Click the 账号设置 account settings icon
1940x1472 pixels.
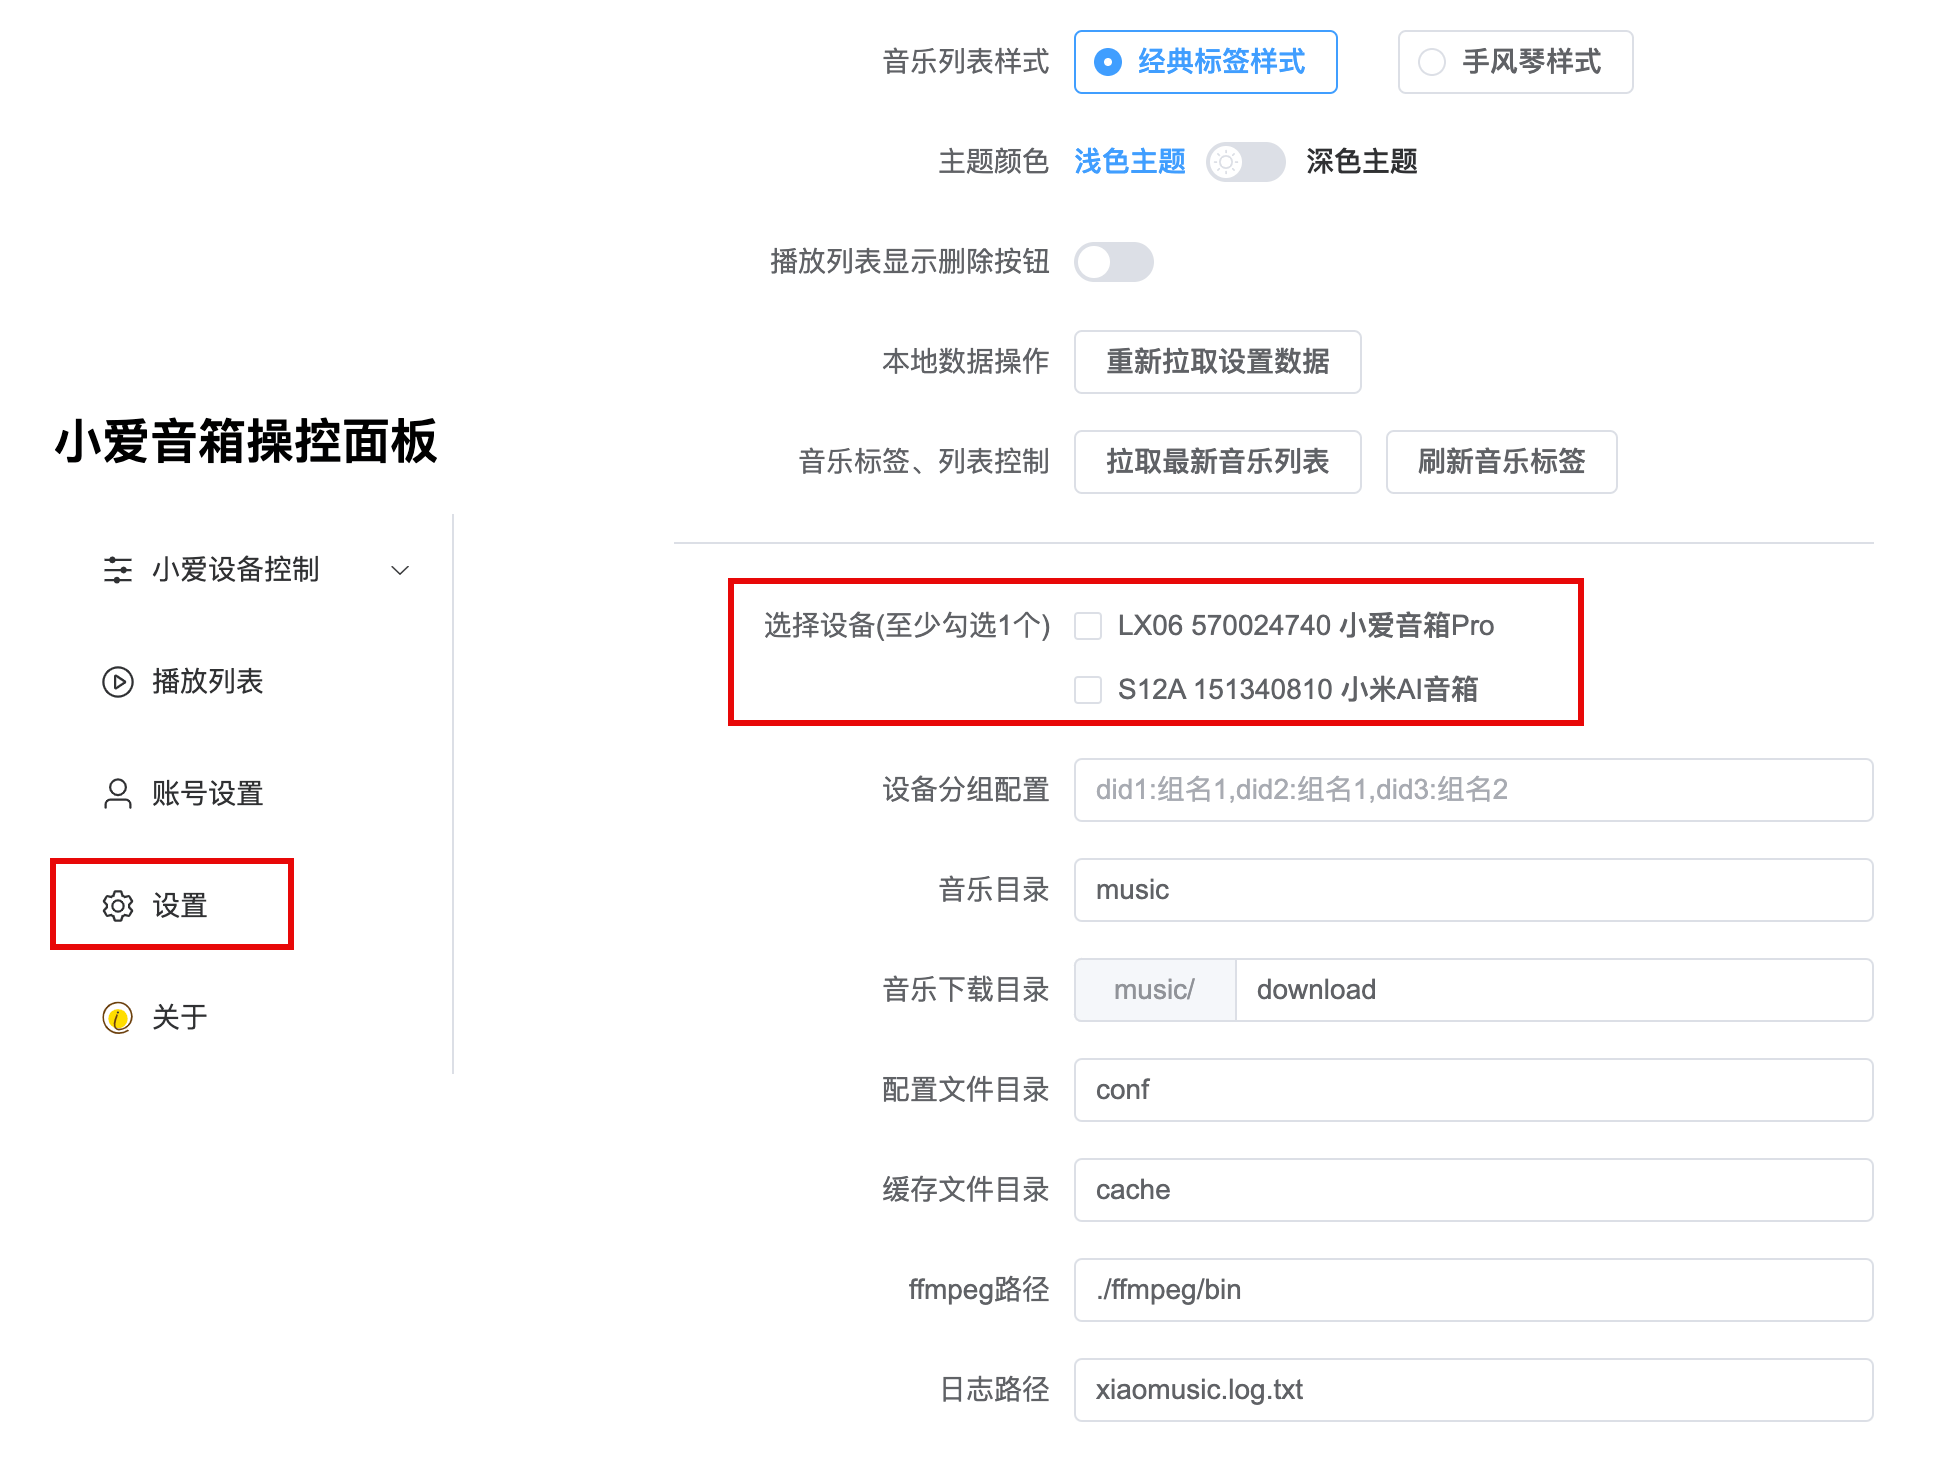point(114,790)
